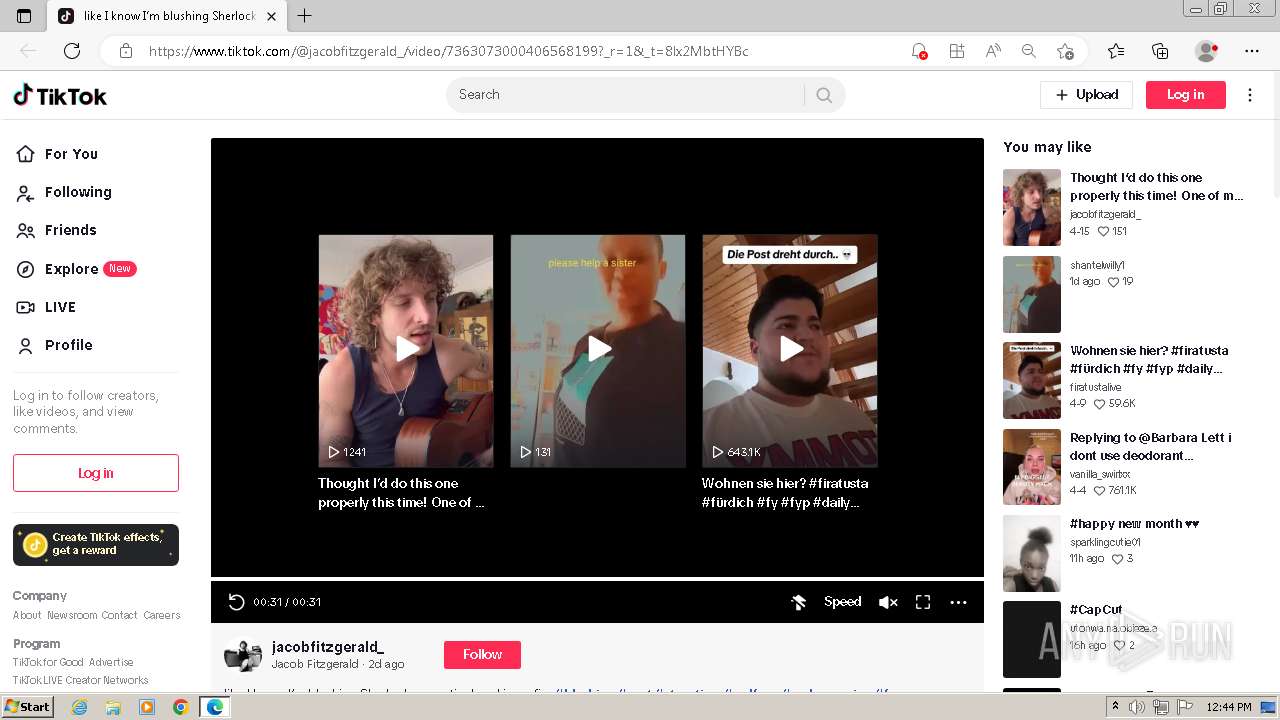
Task: Click the sidebar outlined Log in button
Action: pos(96,473)
